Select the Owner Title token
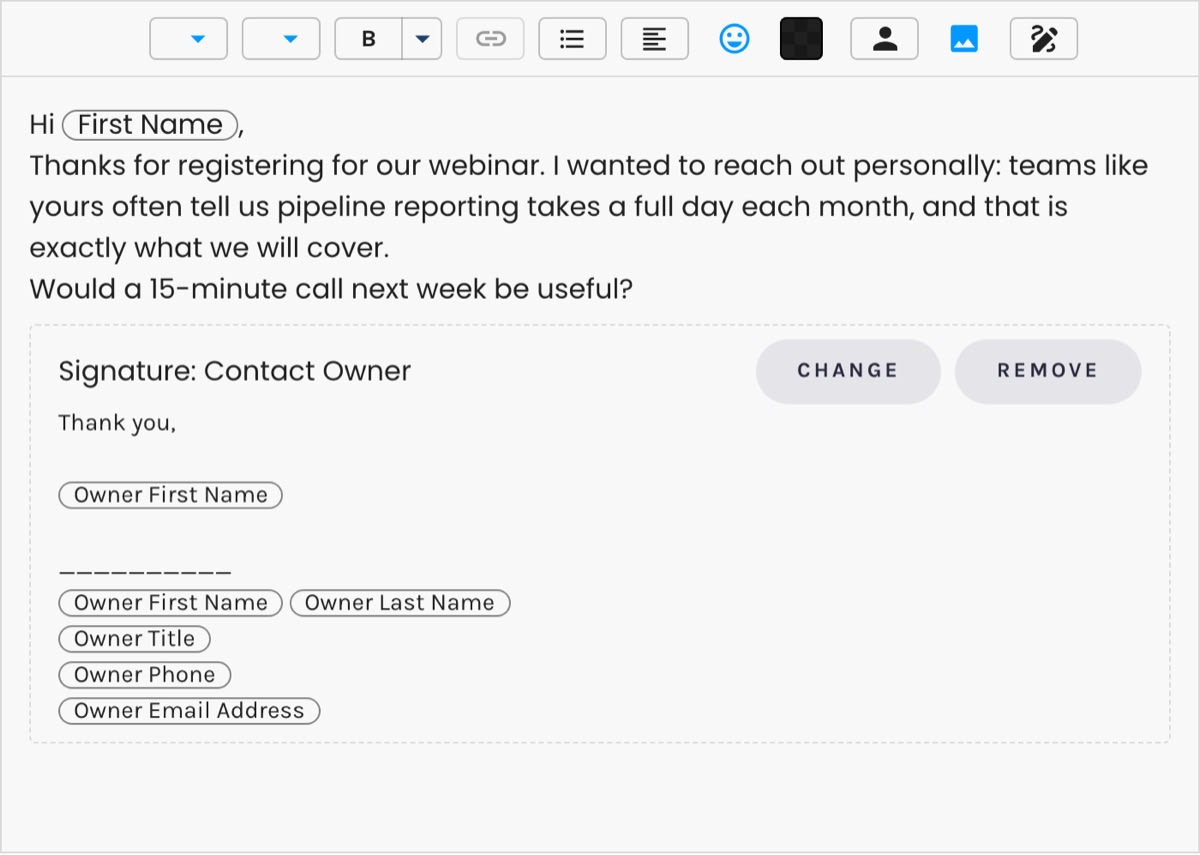 pos(135,639)
